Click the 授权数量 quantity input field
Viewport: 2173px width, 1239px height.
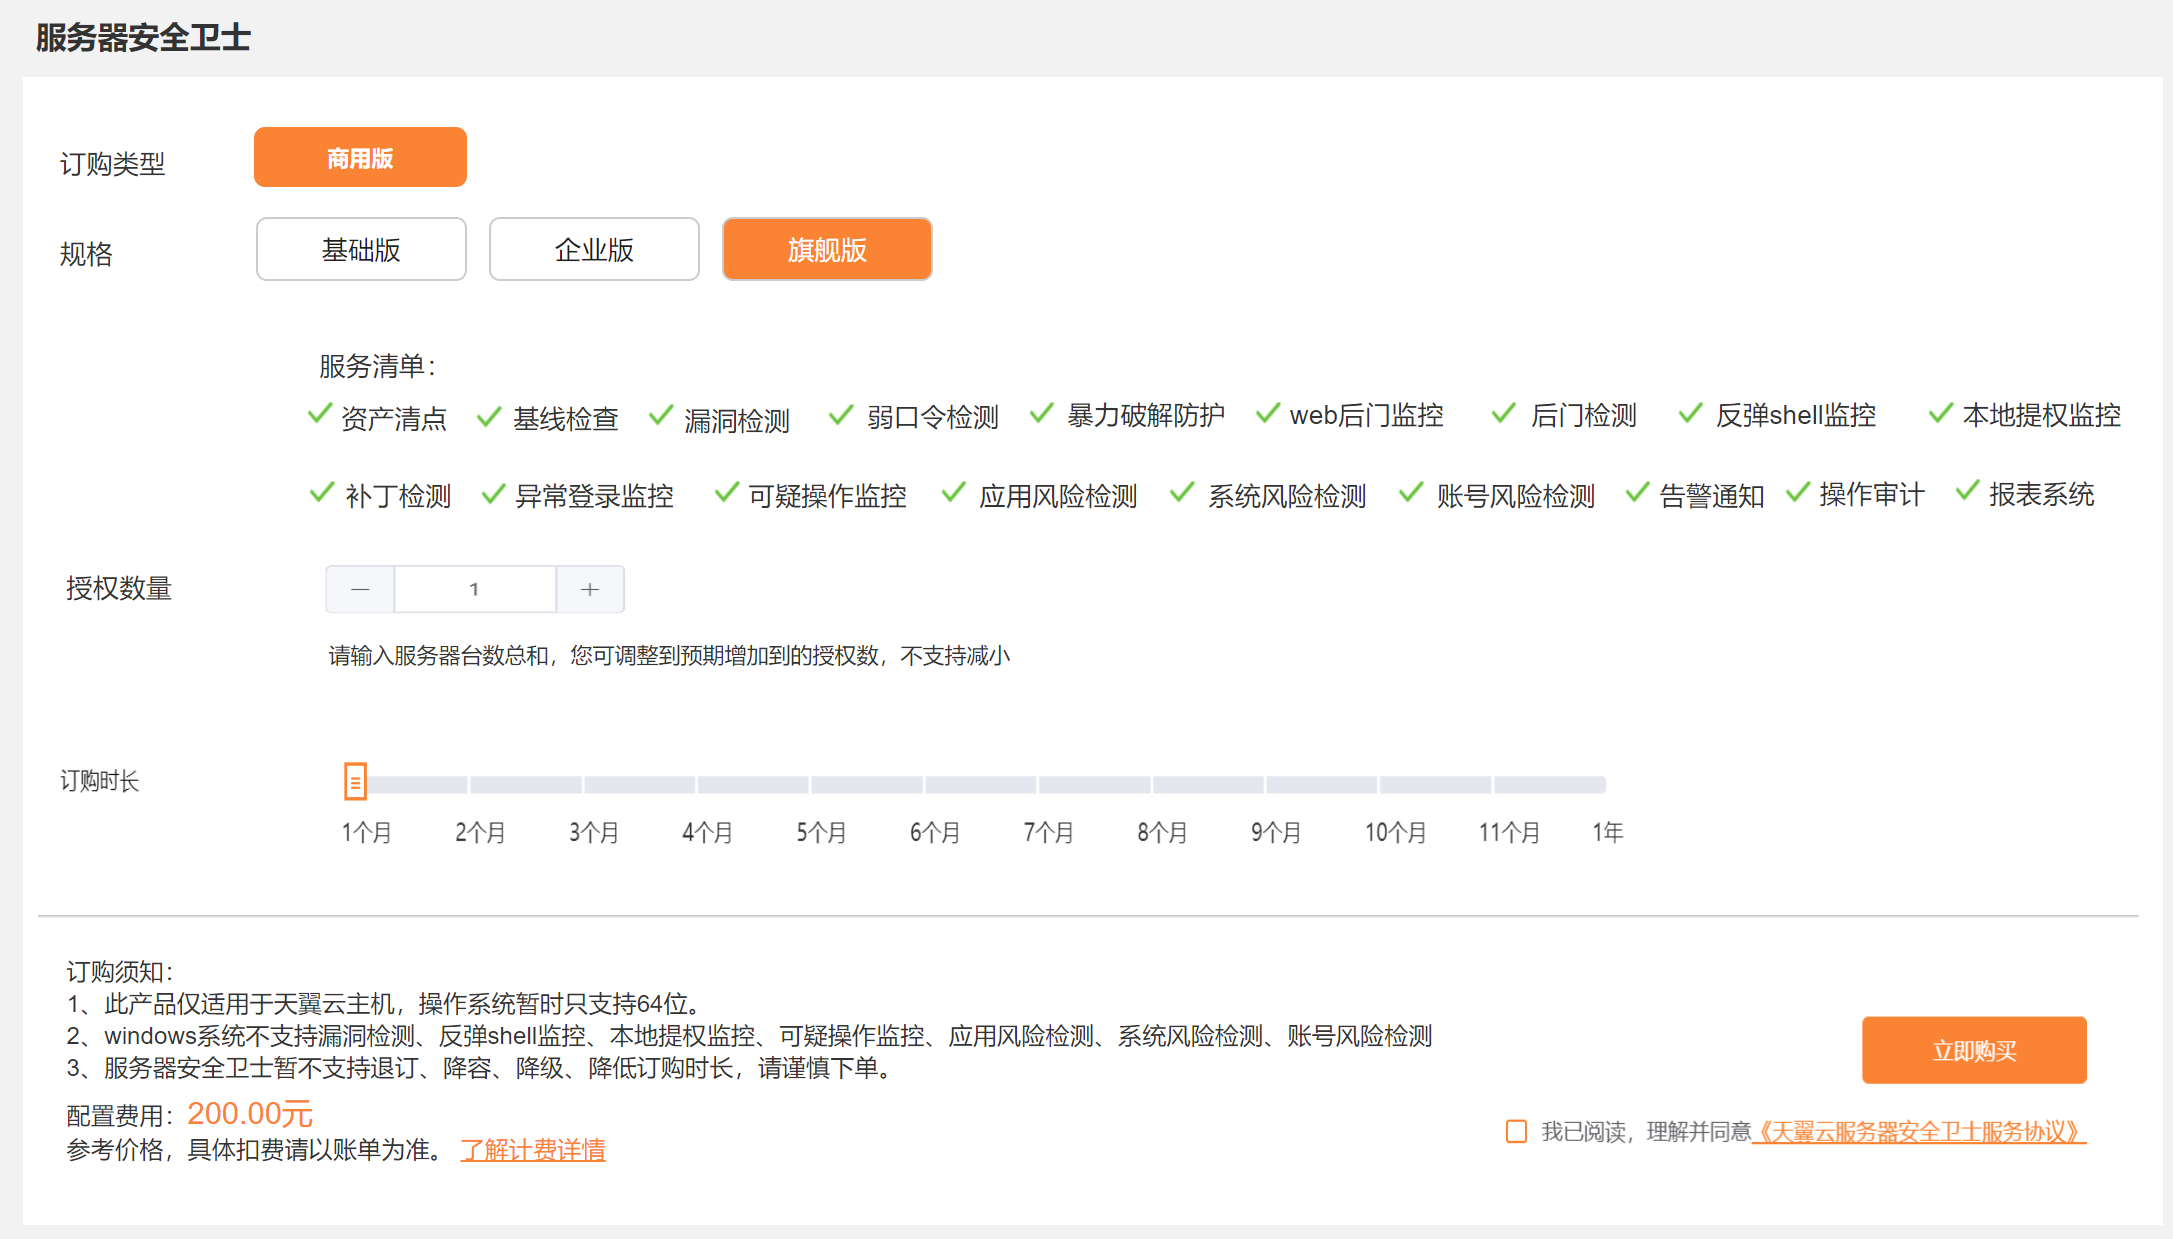(x=475, y=589)
